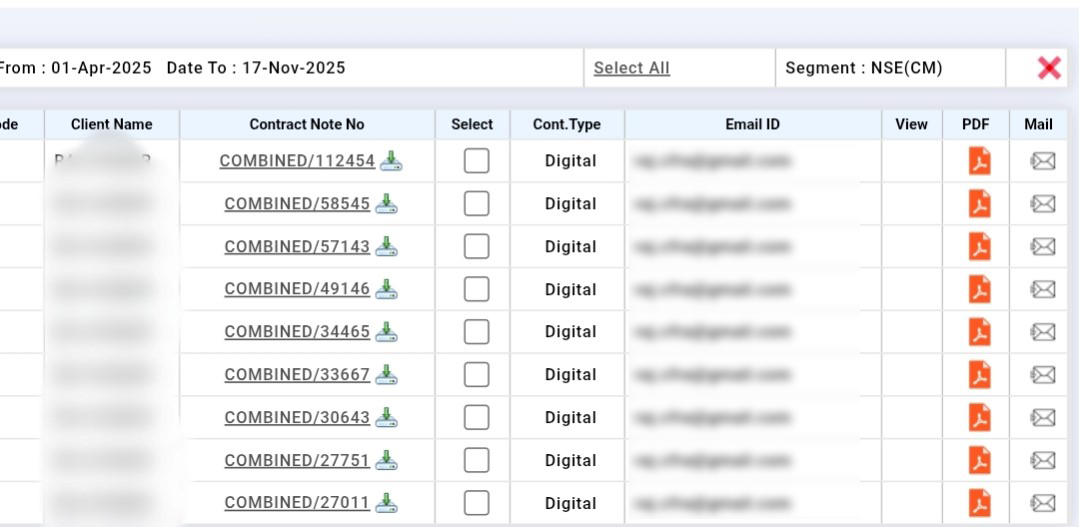
Task: Open PDF for contract note COMBINED/49146
Action: point(980,289)
